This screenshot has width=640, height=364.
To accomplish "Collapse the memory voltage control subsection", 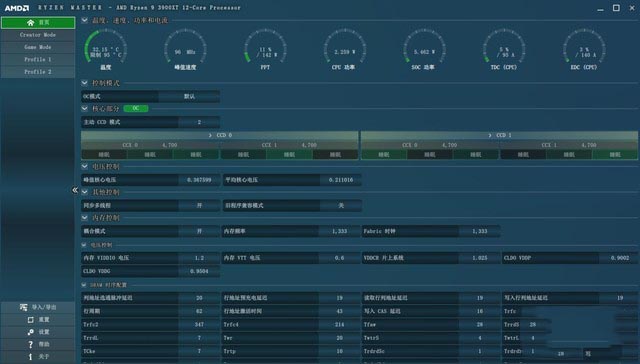I will (x=84, y=245).
